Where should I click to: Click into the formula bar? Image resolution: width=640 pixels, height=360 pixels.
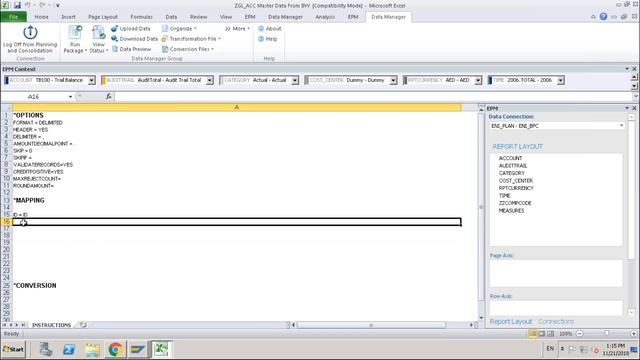click(373, 97)
